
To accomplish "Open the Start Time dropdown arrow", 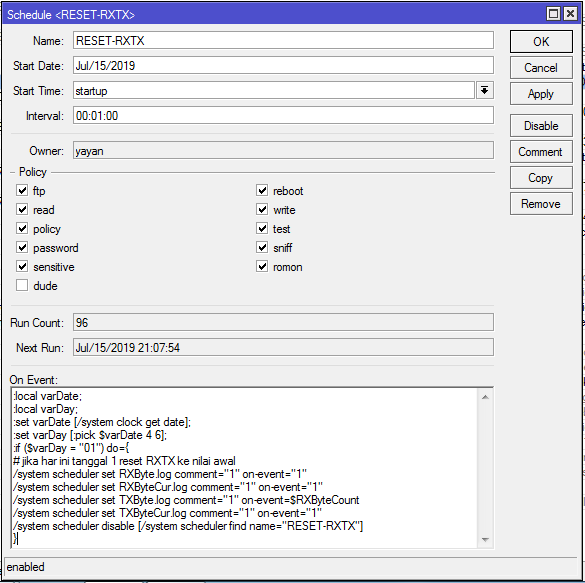I will point(484,90).
